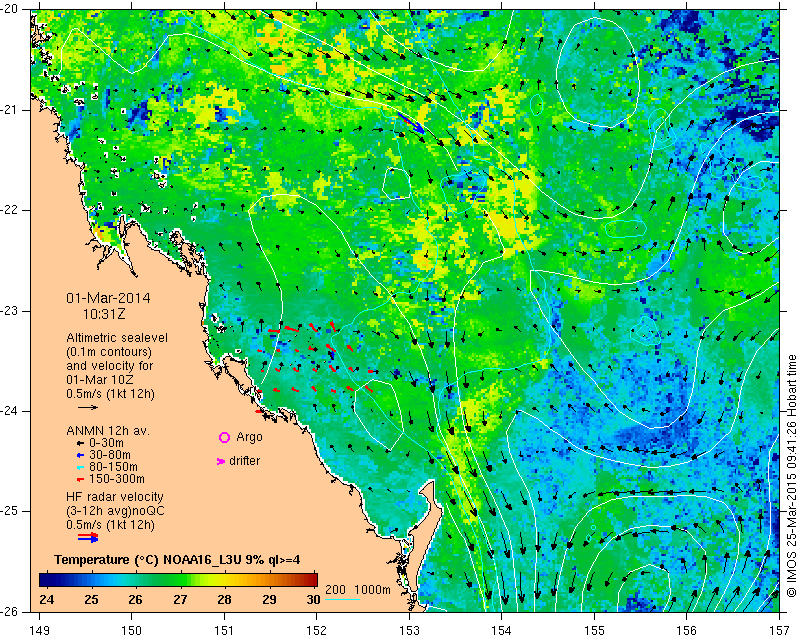Image resolution: width=800 pixels, height=640 pixels.
Task: Click the dark blue end of temperature color bar
Action: (x=46, y=580)
